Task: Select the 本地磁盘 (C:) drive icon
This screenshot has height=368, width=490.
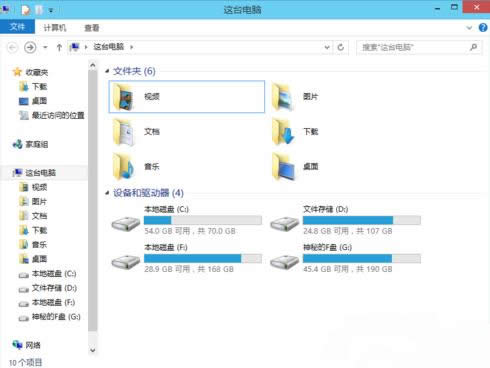Action: 126,224
